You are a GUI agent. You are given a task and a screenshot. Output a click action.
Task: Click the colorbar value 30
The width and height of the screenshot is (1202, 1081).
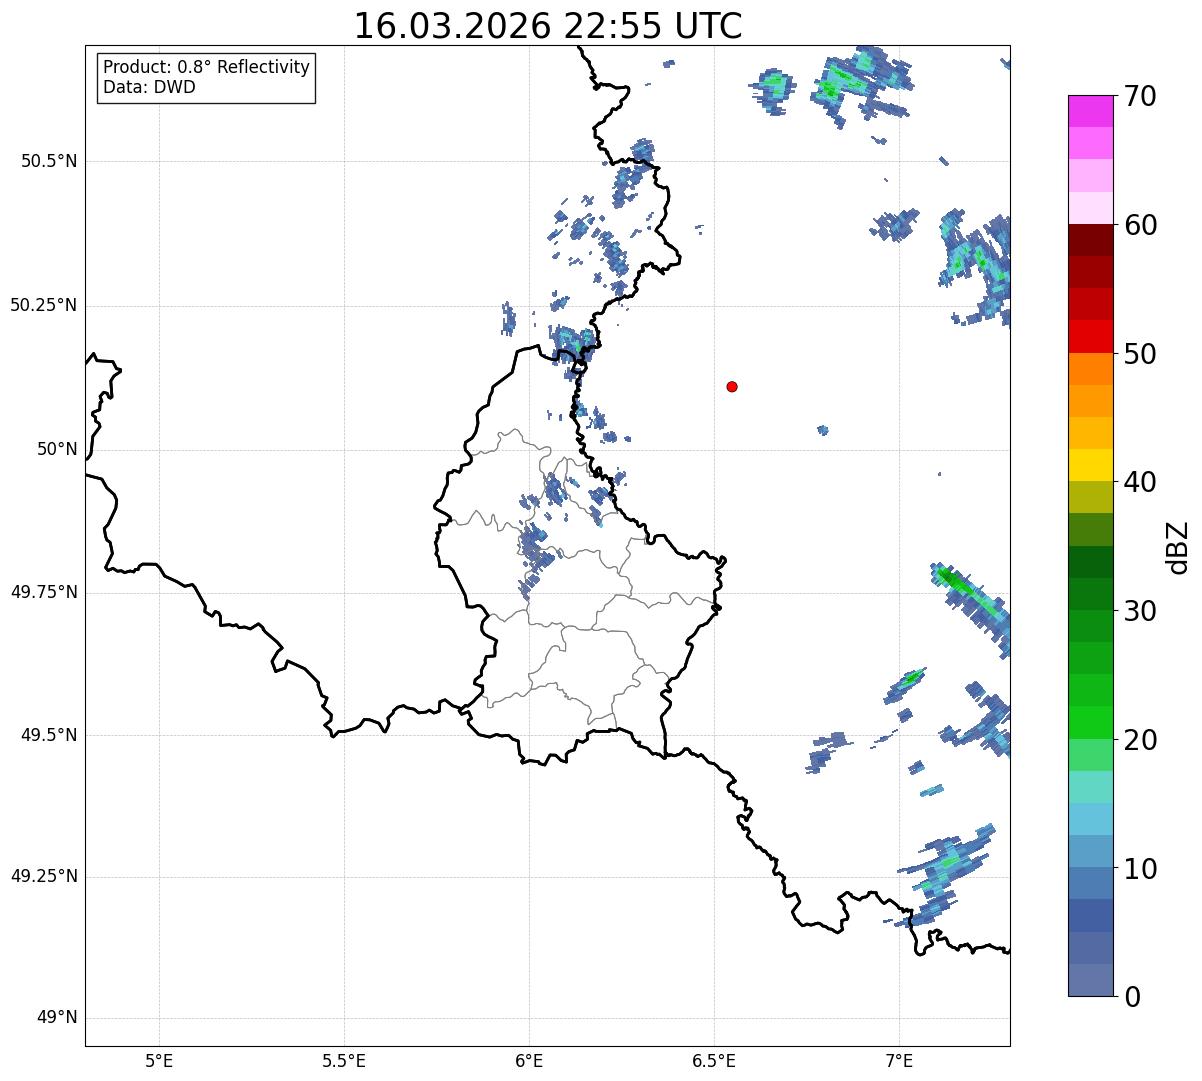1140,611
